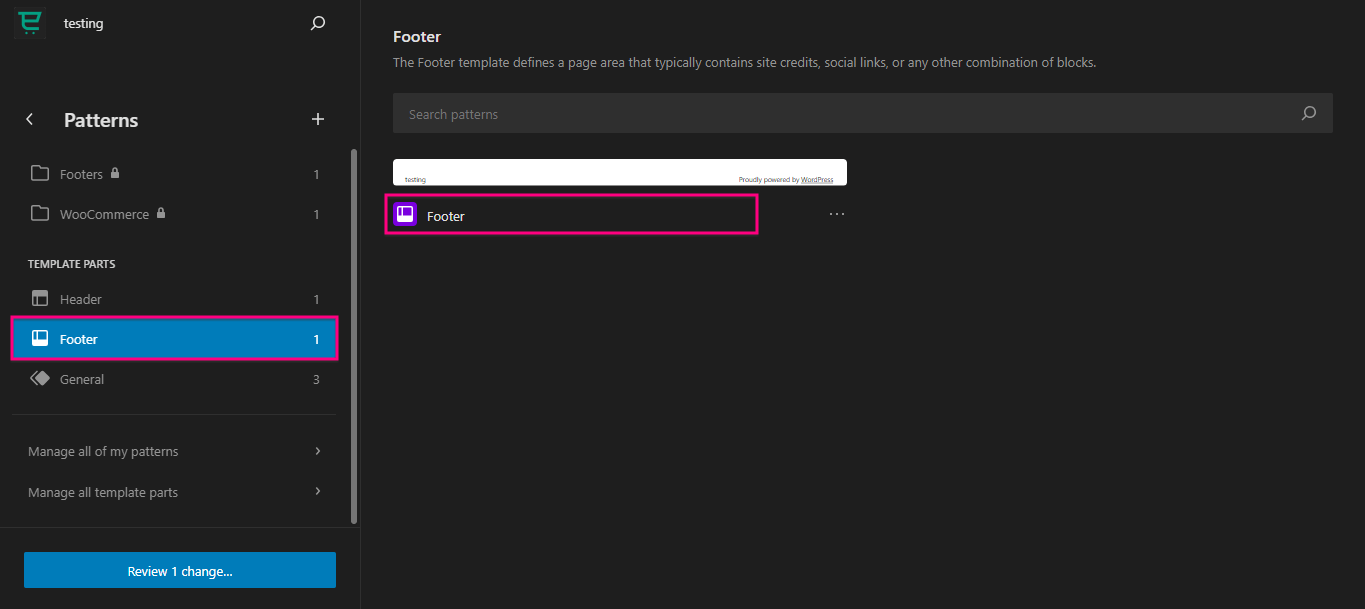This screenshot has width=1365, height=609.
Task: Open the site logo icon next to testing
Action: click(x=30, y=22)
